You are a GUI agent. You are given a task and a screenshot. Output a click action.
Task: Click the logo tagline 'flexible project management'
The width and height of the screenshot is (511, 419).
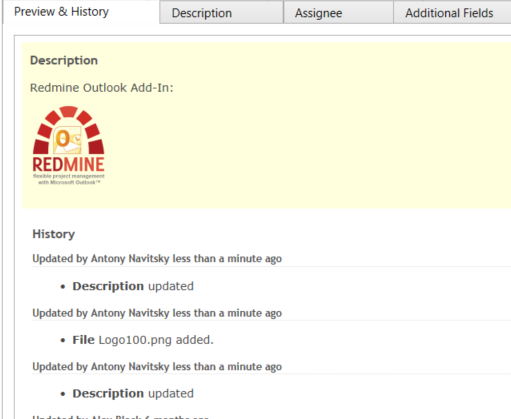[69, 176]
